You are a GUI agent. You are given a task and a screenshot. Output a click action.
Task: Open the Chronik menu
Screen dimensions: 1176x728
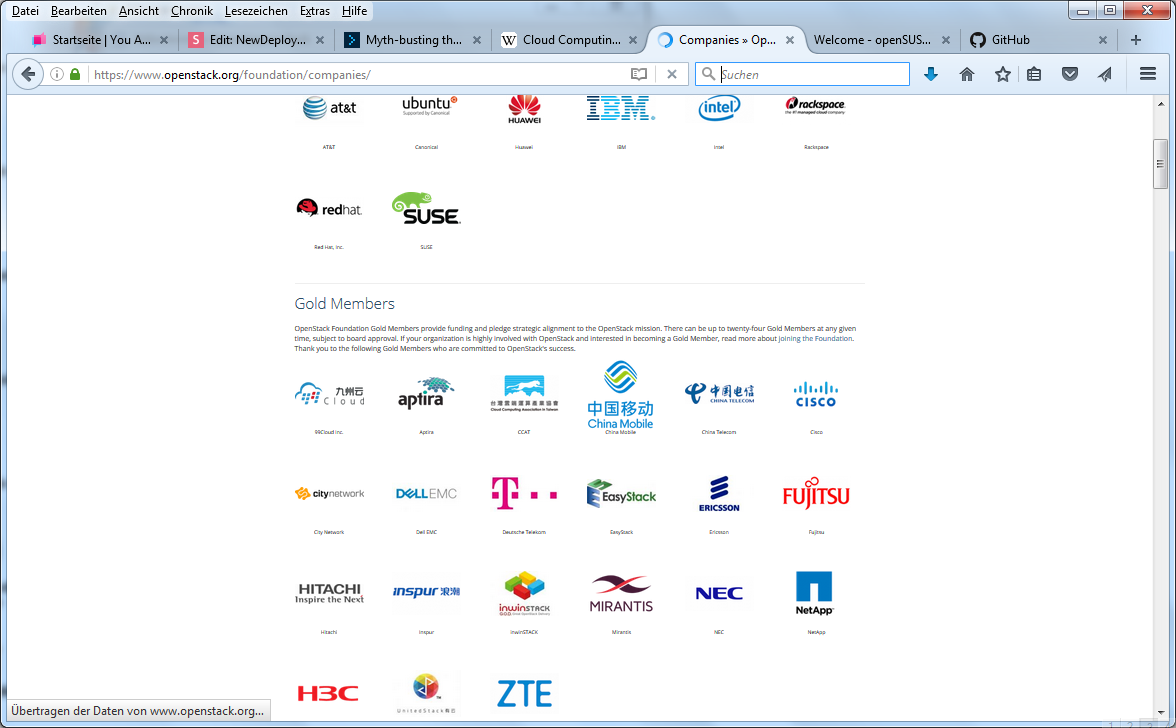pyautogui.click(x=192, y=10)
